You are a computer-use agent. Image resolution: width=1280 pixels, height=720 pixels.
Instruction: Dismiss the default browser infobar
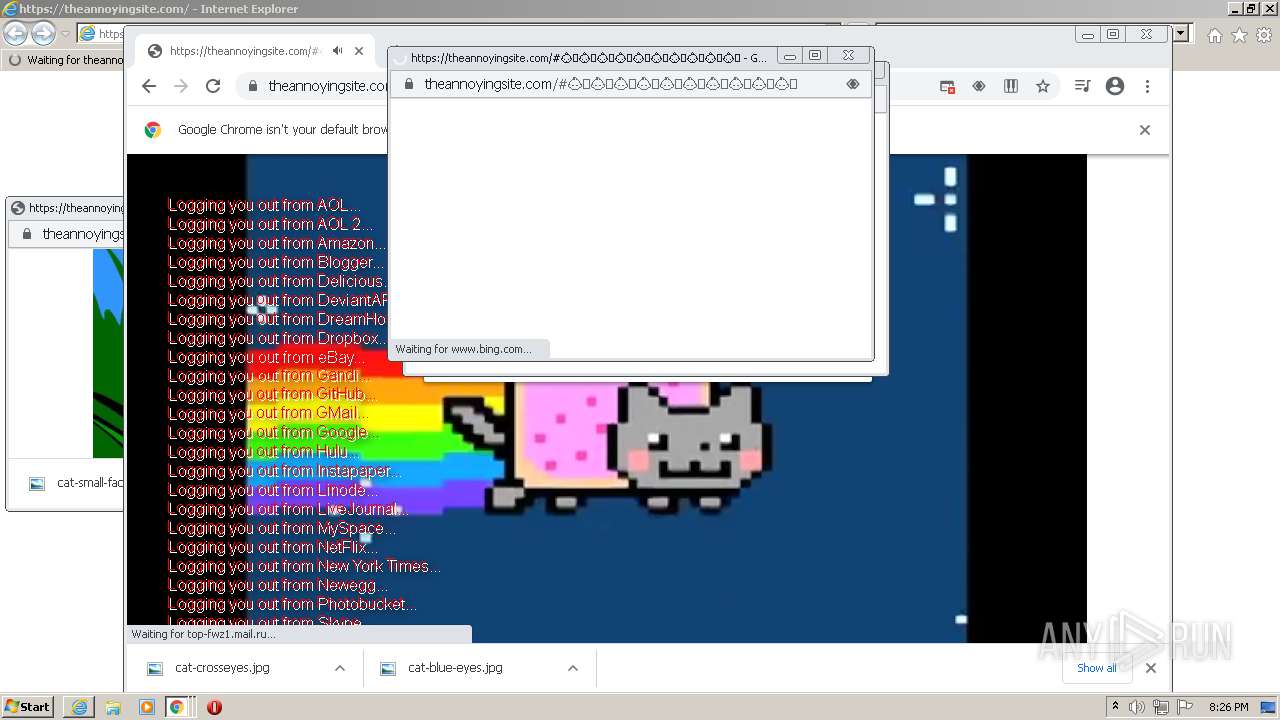[1145, 130]
